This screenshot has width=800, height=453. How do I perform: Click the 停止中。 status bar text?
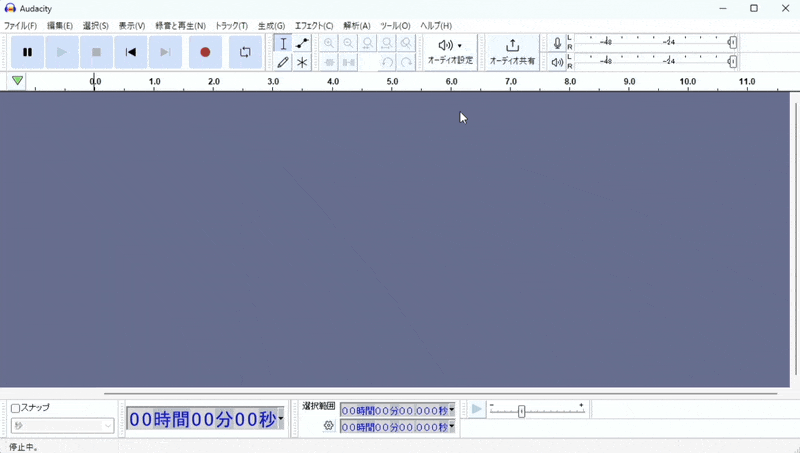pyautogui.click(x=23, y=447)
